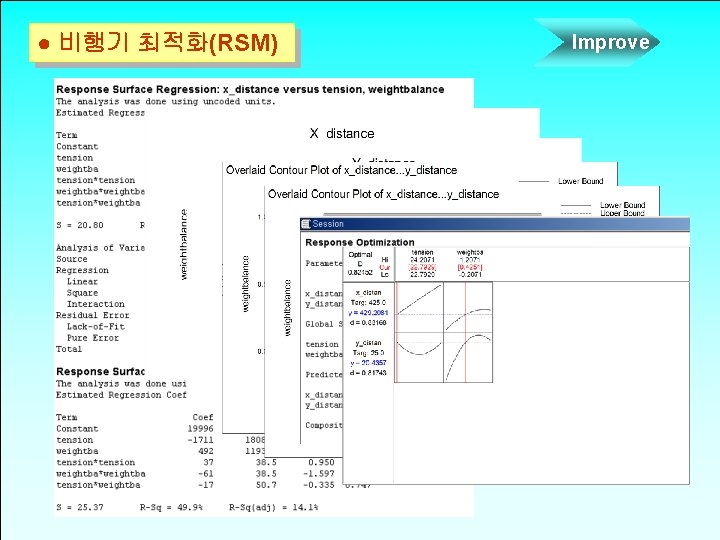This screenshot has width=720, height=540.
Task: Click the Predicte line in Session
Action: pyautogui.click(x=324, y=375)
